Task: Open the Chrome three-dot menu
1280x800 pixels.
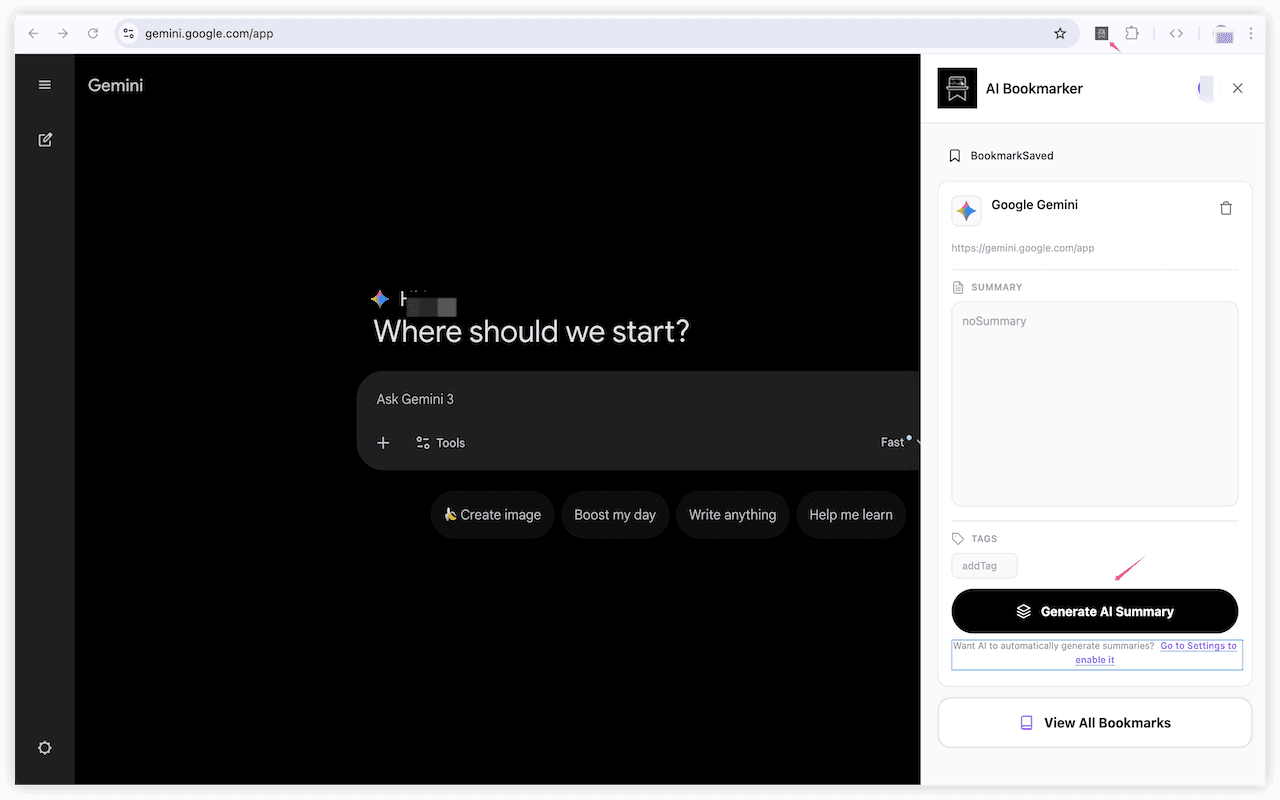Action: [1251, 33]
